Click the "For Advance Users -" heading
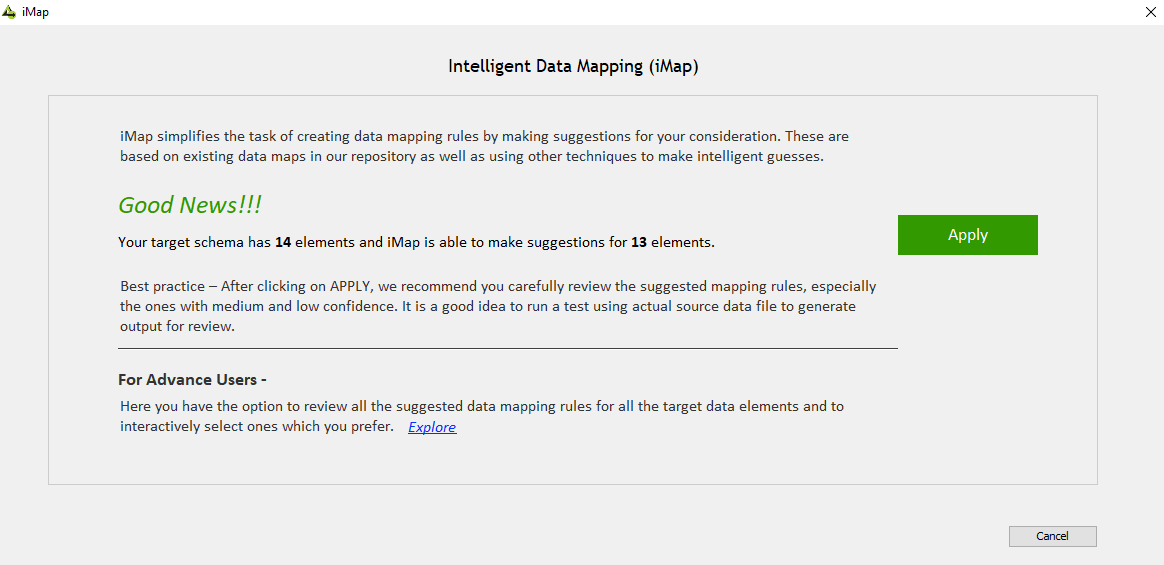This screenshot has width=1164, height=565. pos(192,380)
